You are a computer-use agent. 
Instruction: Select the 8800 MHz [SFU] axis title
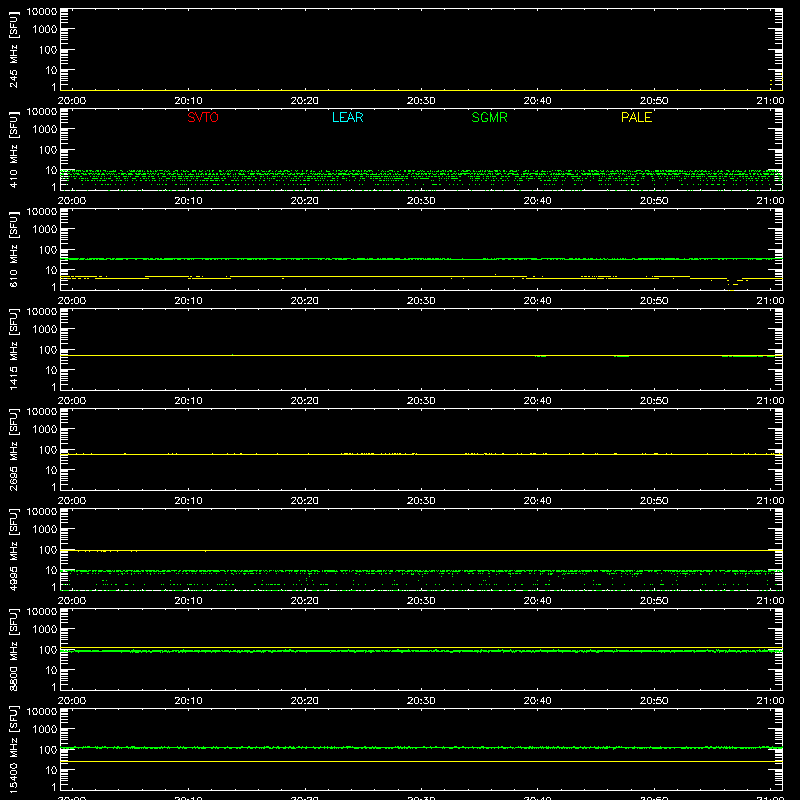point(13,649)
